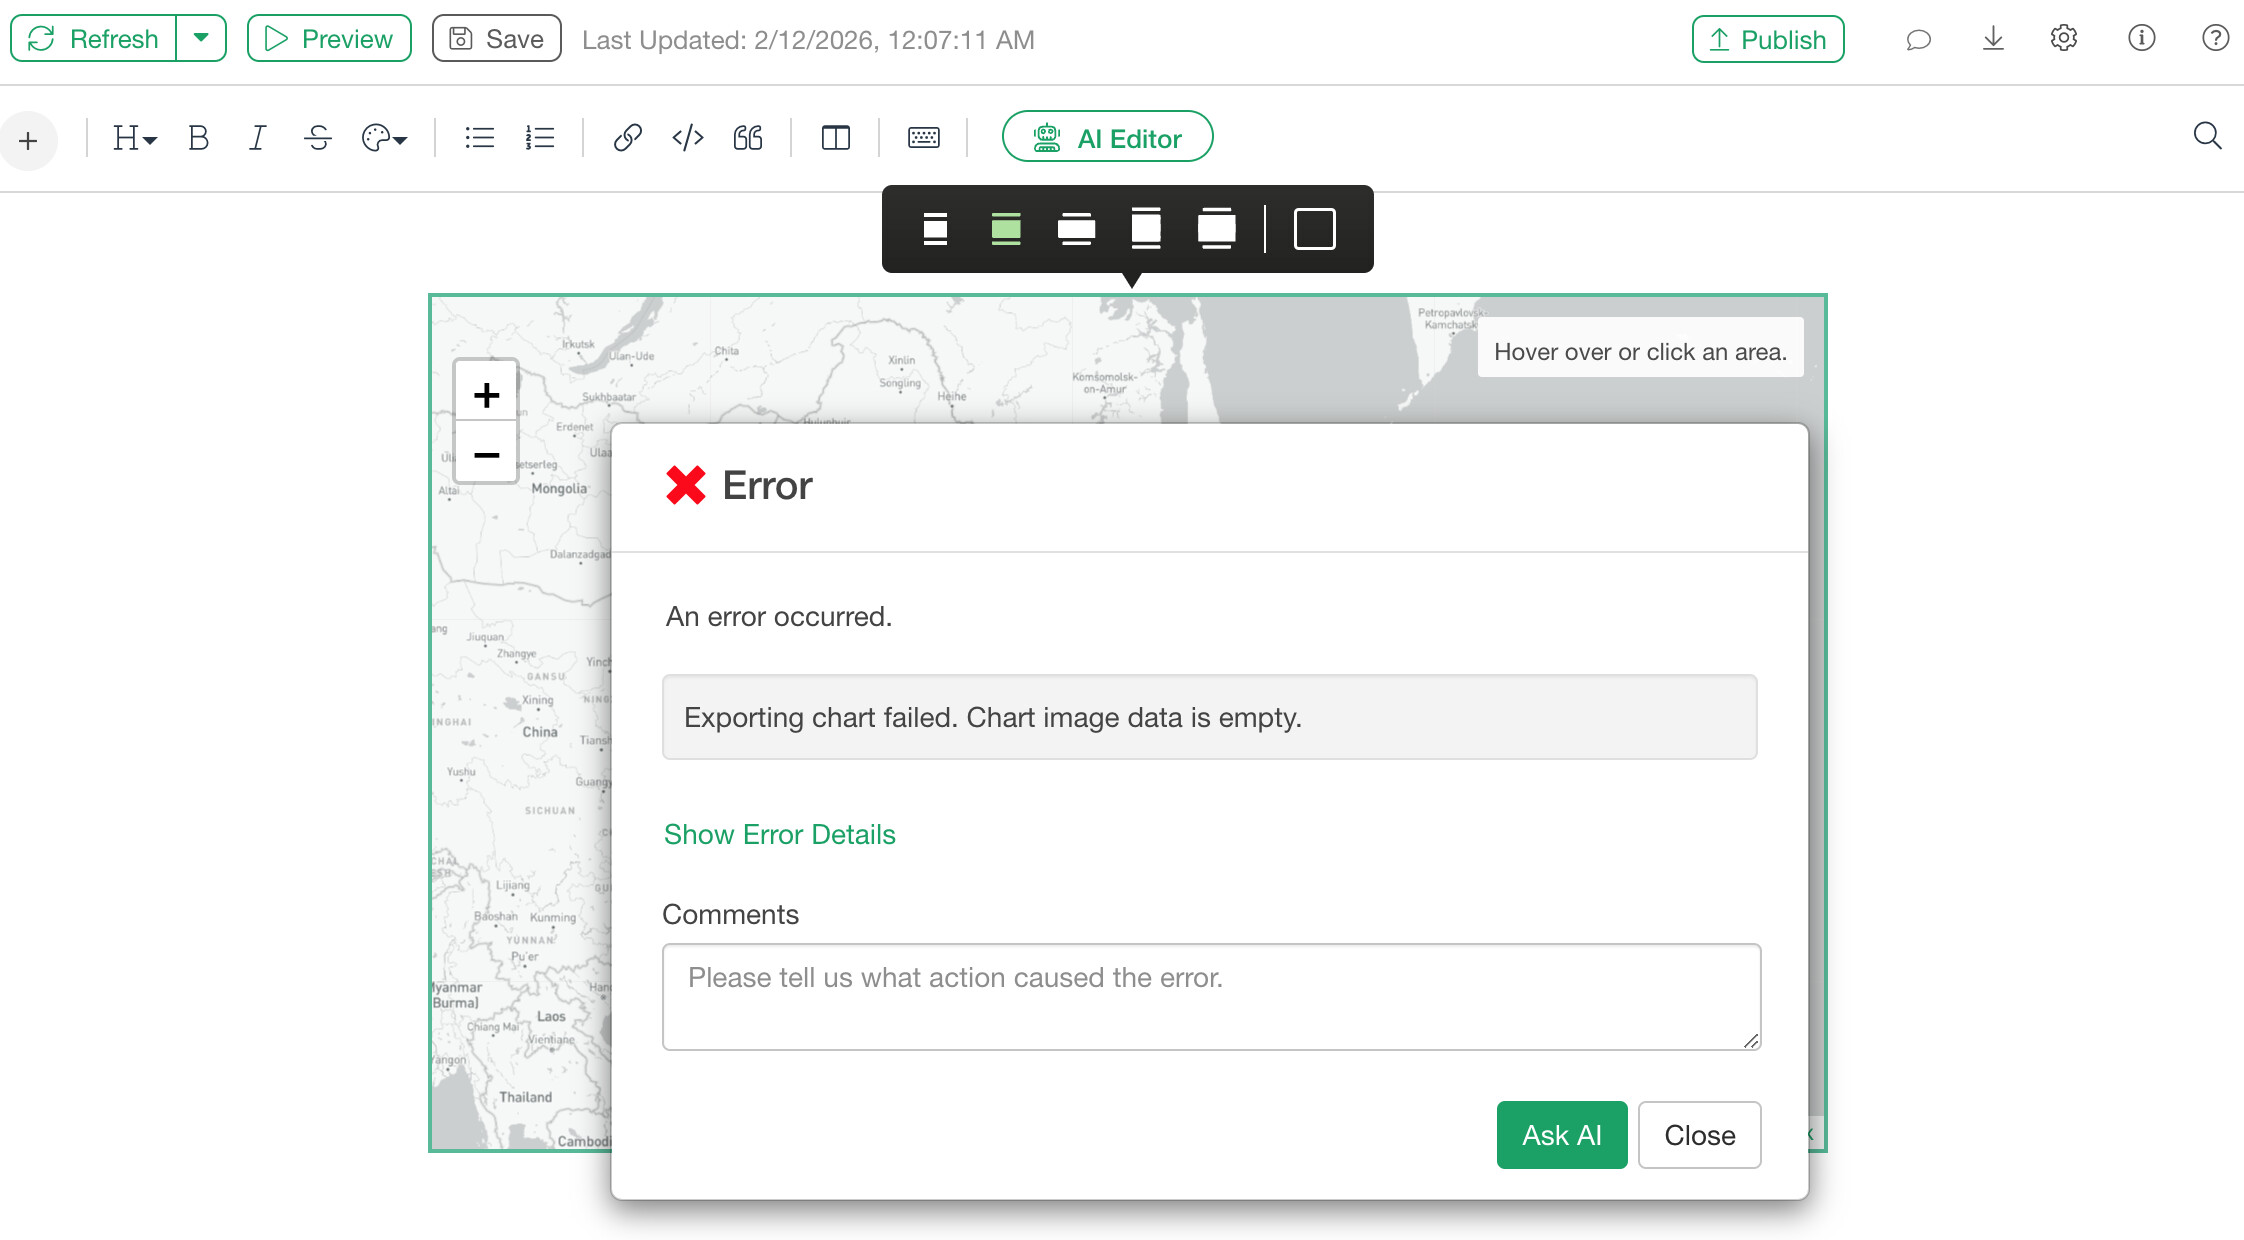Choose the widest layout size option
The height and width of the screenshot is (1240, 2244).
click(1216, 229)
